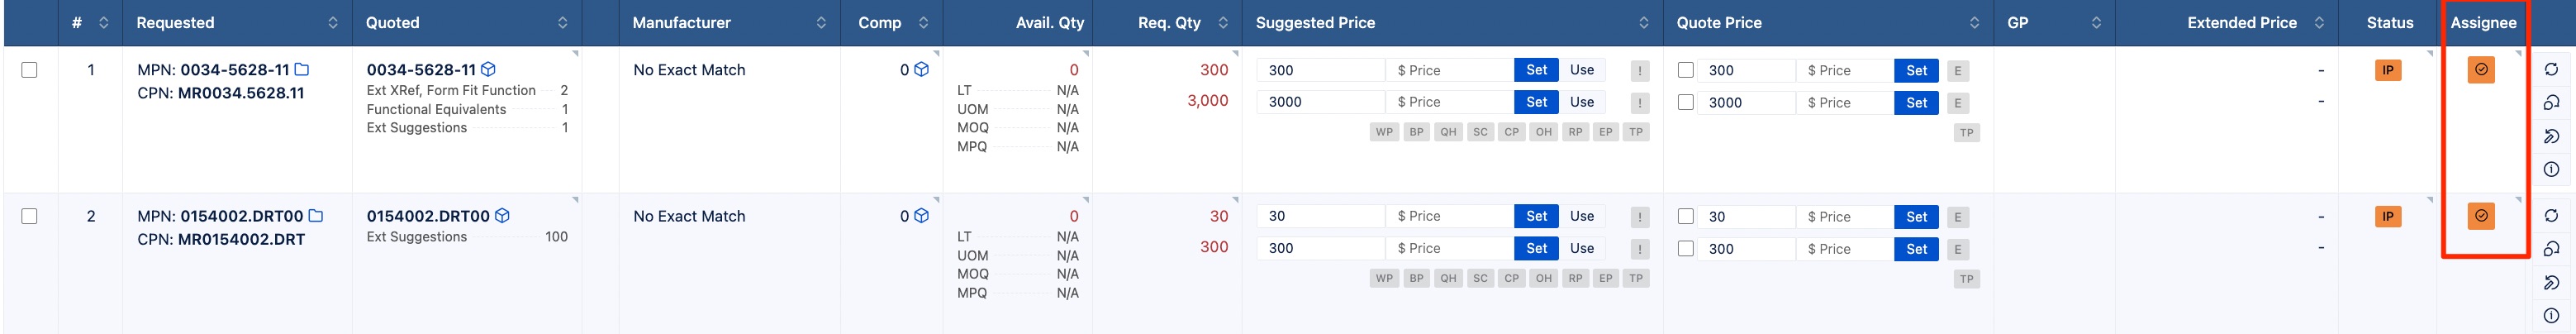Click cube icon in row 1 Comp column

pyautogui.click(x=922, y=70)
